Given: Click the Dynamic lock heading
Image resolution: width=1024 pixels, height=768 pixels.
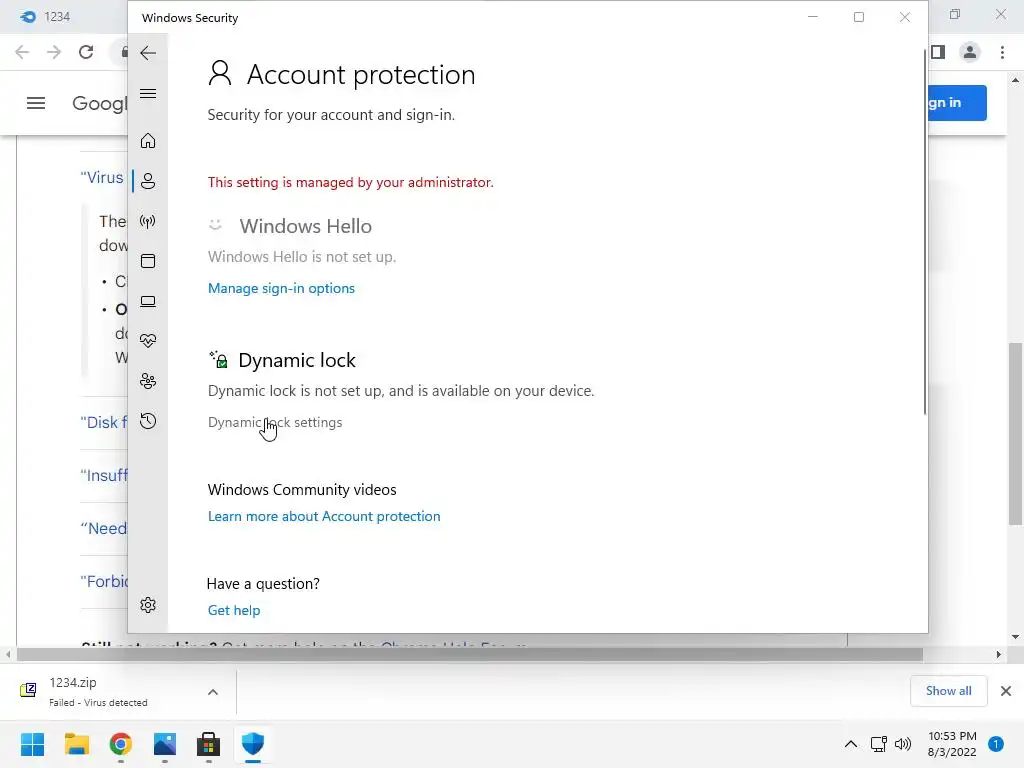Looking at the screenshot, I should click(x=297, y=360).
